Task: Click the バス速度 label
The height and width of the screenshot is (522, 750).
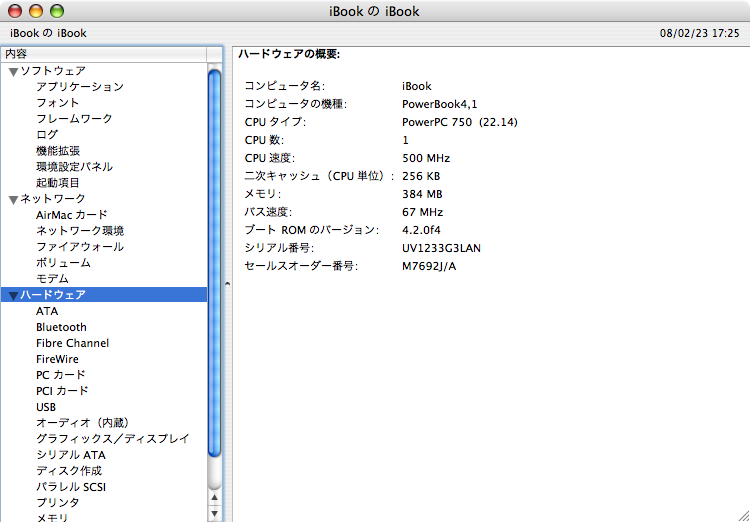Action: [268, 212]
